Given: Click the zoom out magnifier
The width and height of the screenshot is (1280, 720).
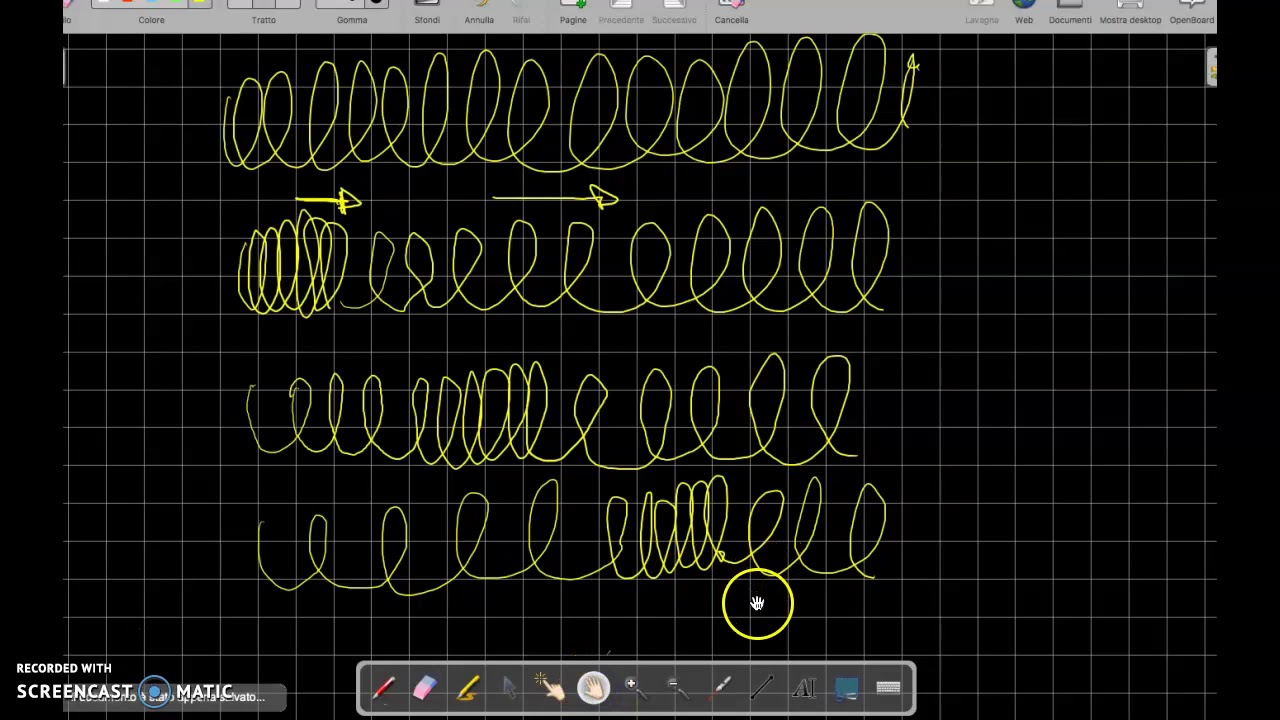Looking at the screenshot, I should point(677,688).
